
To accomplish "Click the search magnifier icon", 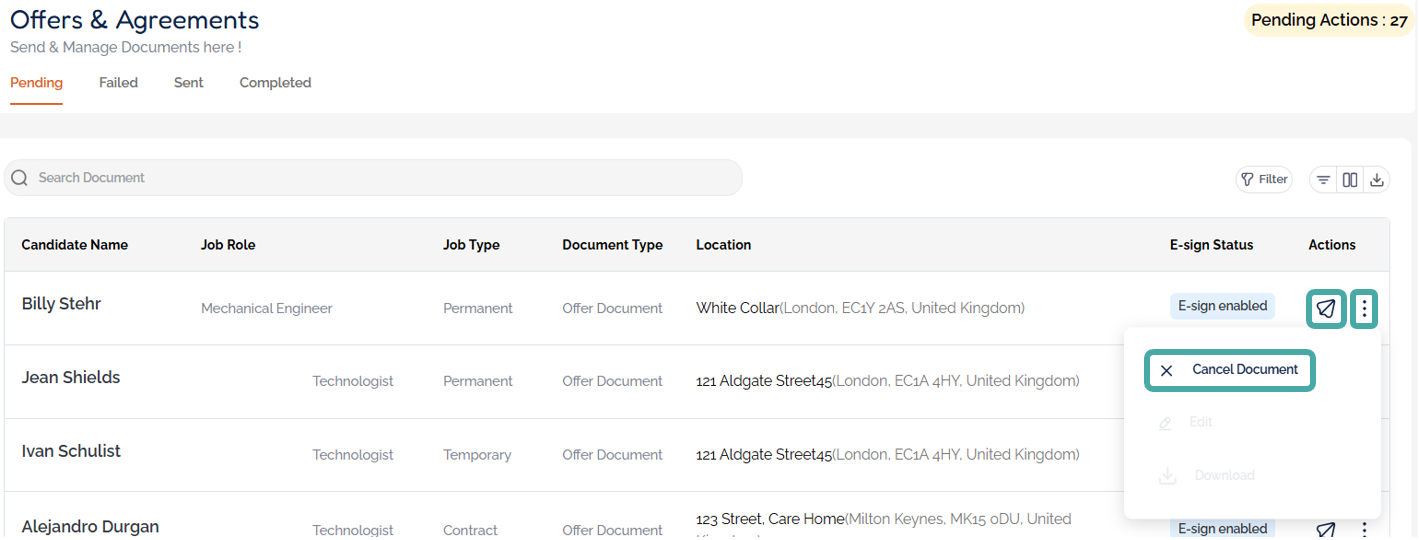I will pos(20,178).
